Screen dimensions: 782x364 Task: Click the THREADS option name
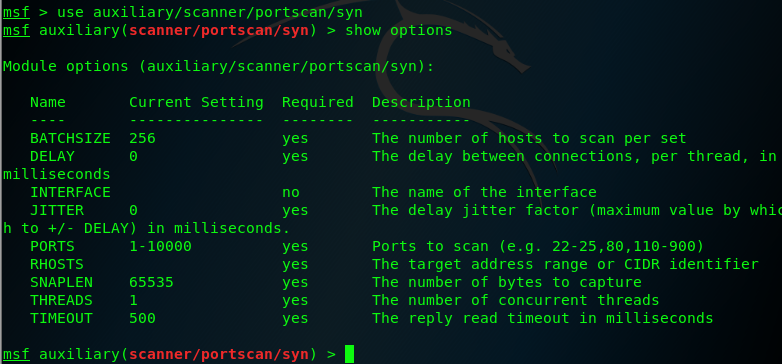pyautogui.click(x=61, y=300)
